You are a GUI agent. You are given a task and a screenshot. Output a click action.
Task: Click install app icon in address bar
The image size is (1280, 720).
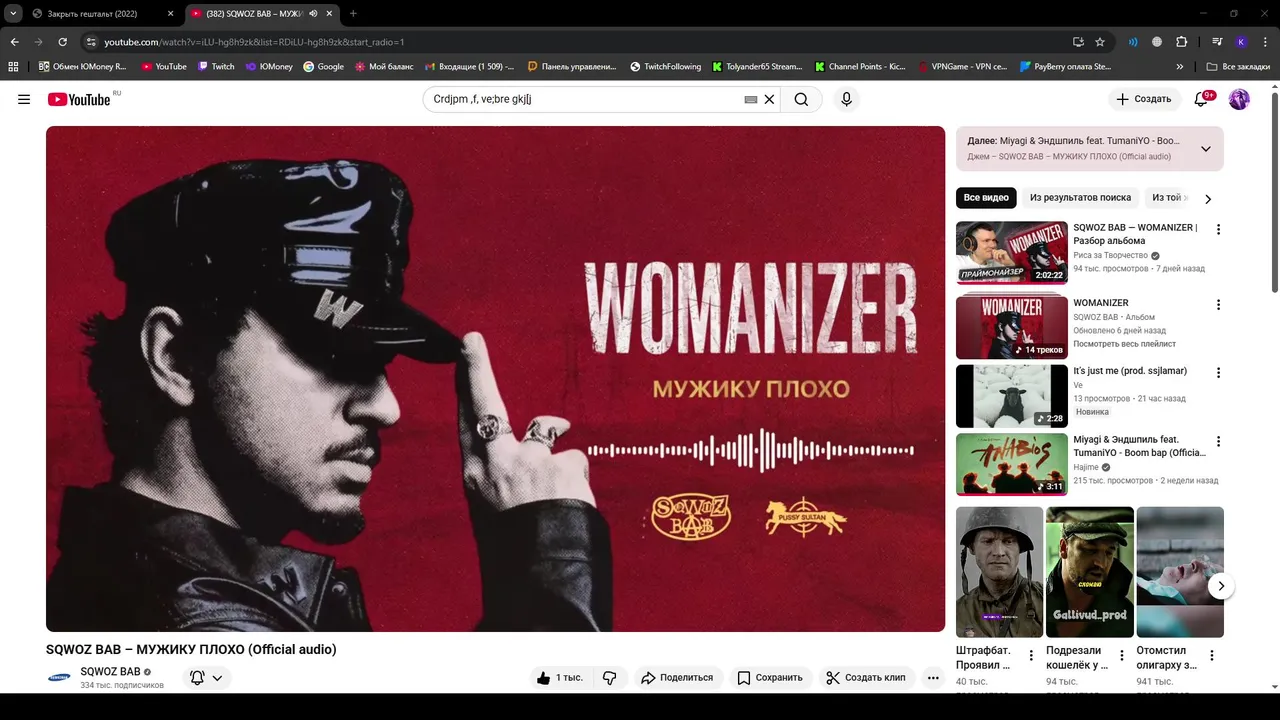[x=1078, y=42]
